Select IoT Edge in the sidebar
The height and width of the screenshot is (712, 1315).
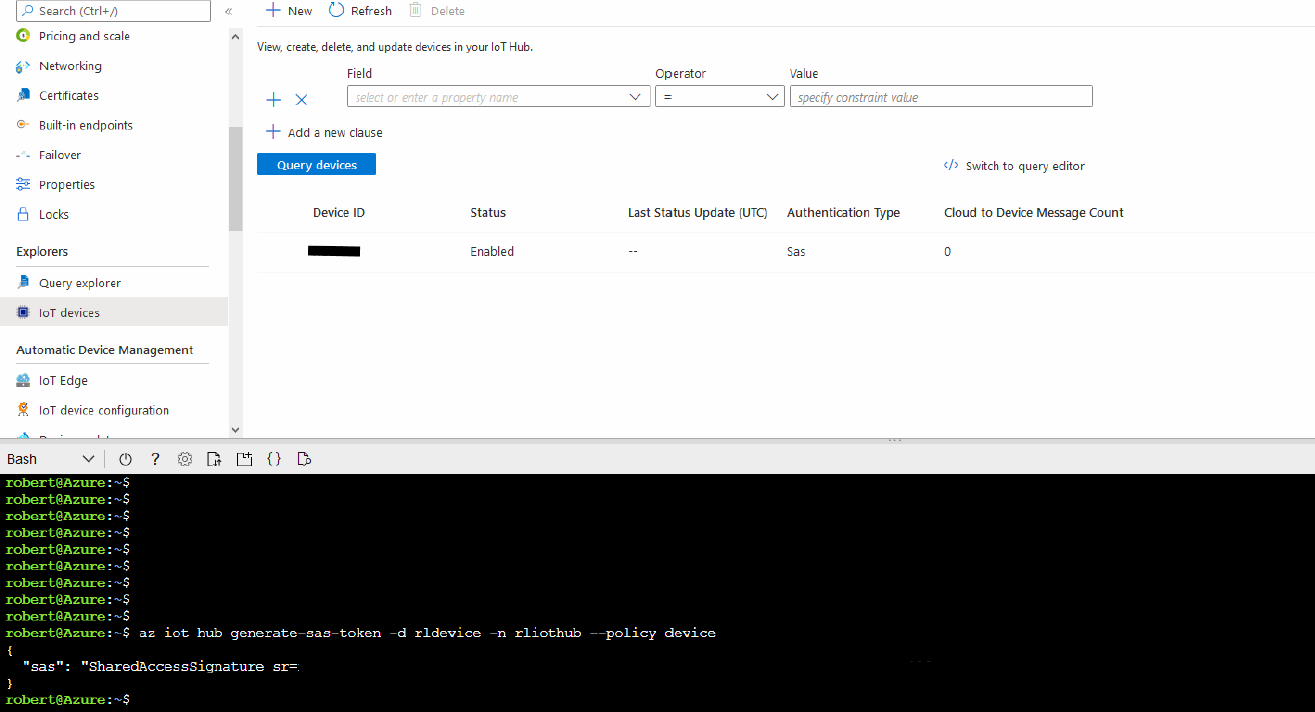coord(63,380)
